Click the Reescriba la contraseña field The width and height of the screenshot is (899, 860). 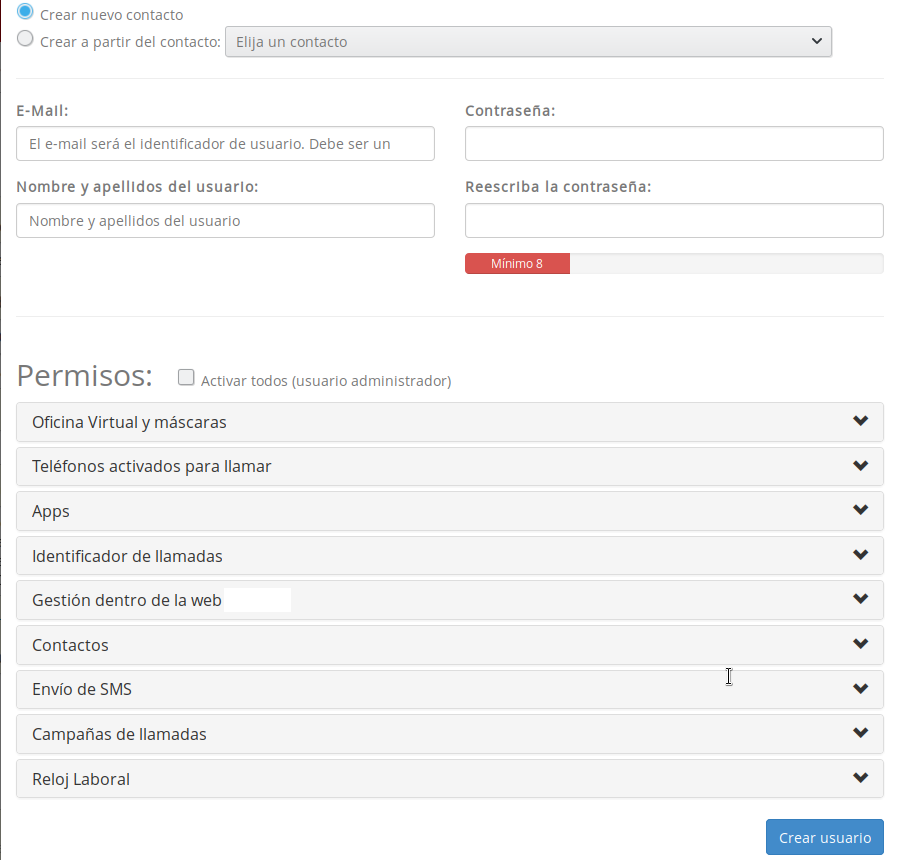point(673,220)
